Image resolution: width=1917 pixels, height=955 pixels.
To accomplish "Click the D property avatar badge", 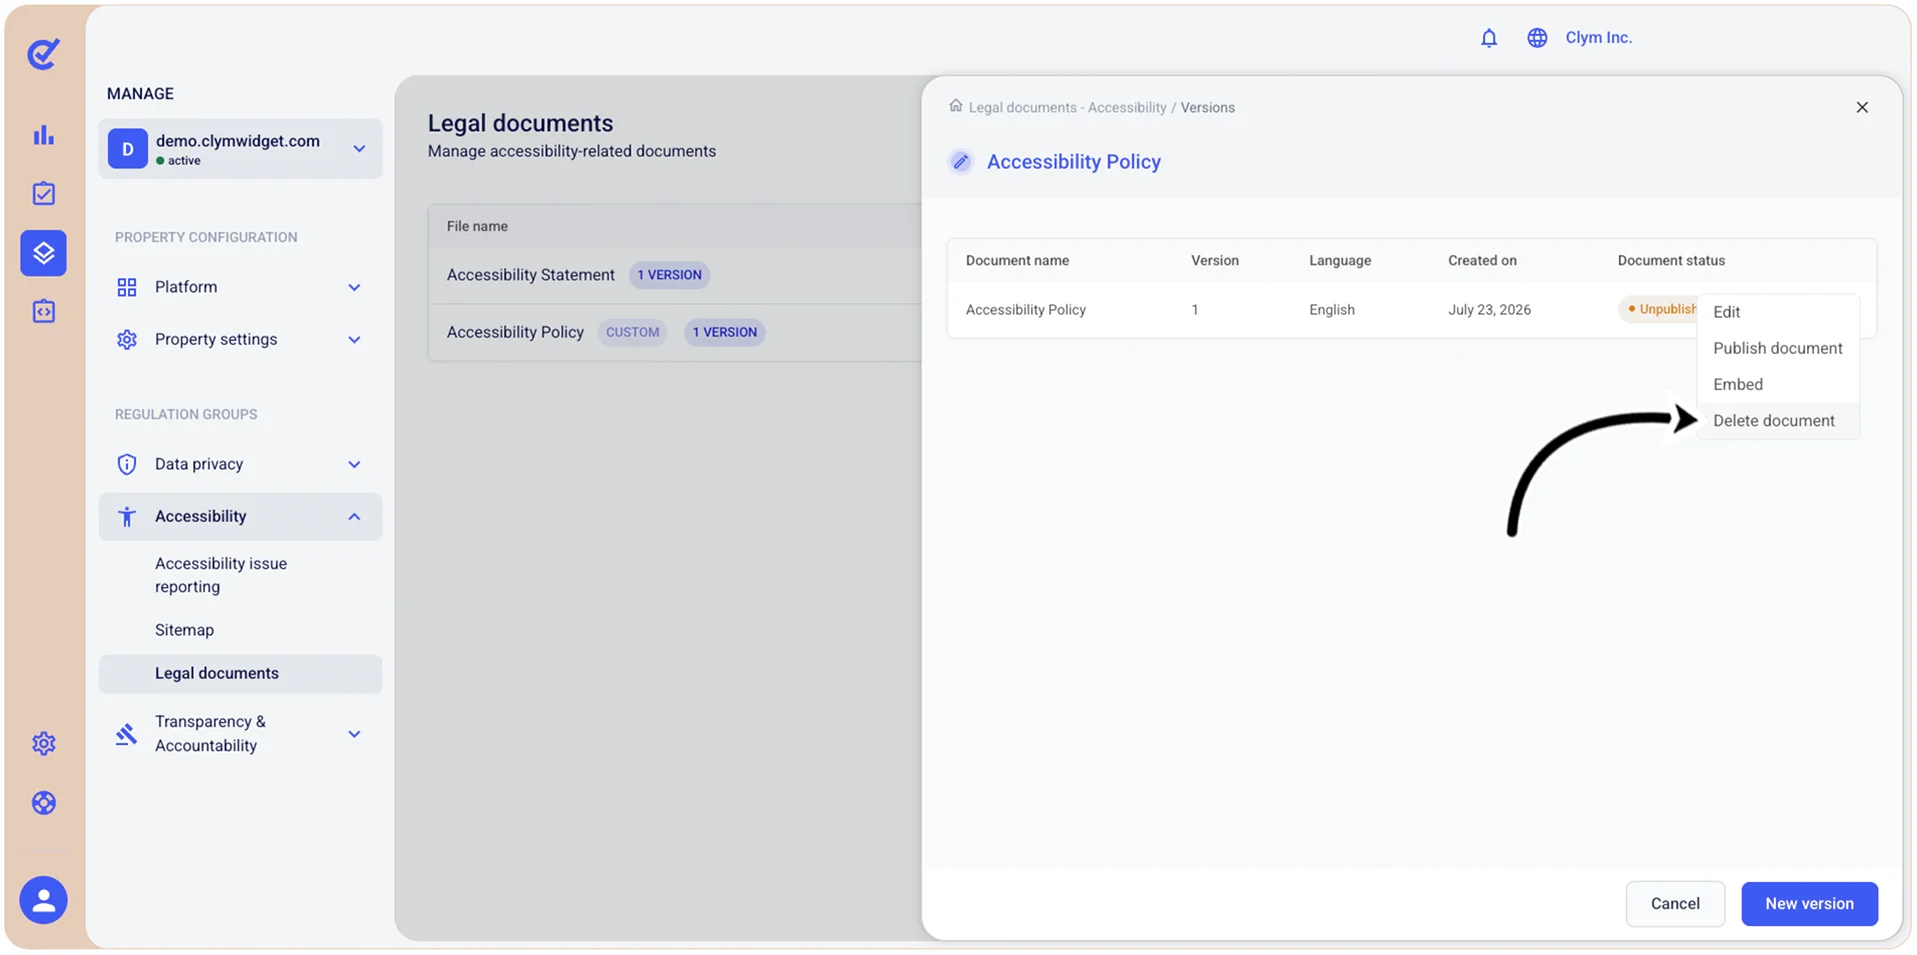I will [x=127, y=149].
